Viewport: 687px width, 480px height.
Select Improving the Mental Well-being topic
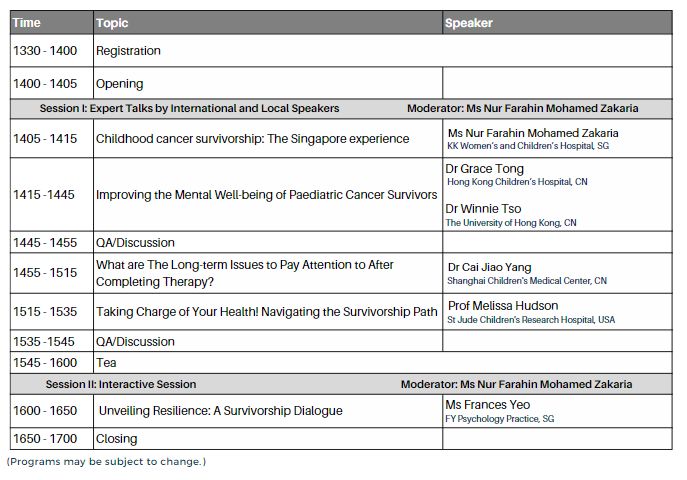coord(265,195)
